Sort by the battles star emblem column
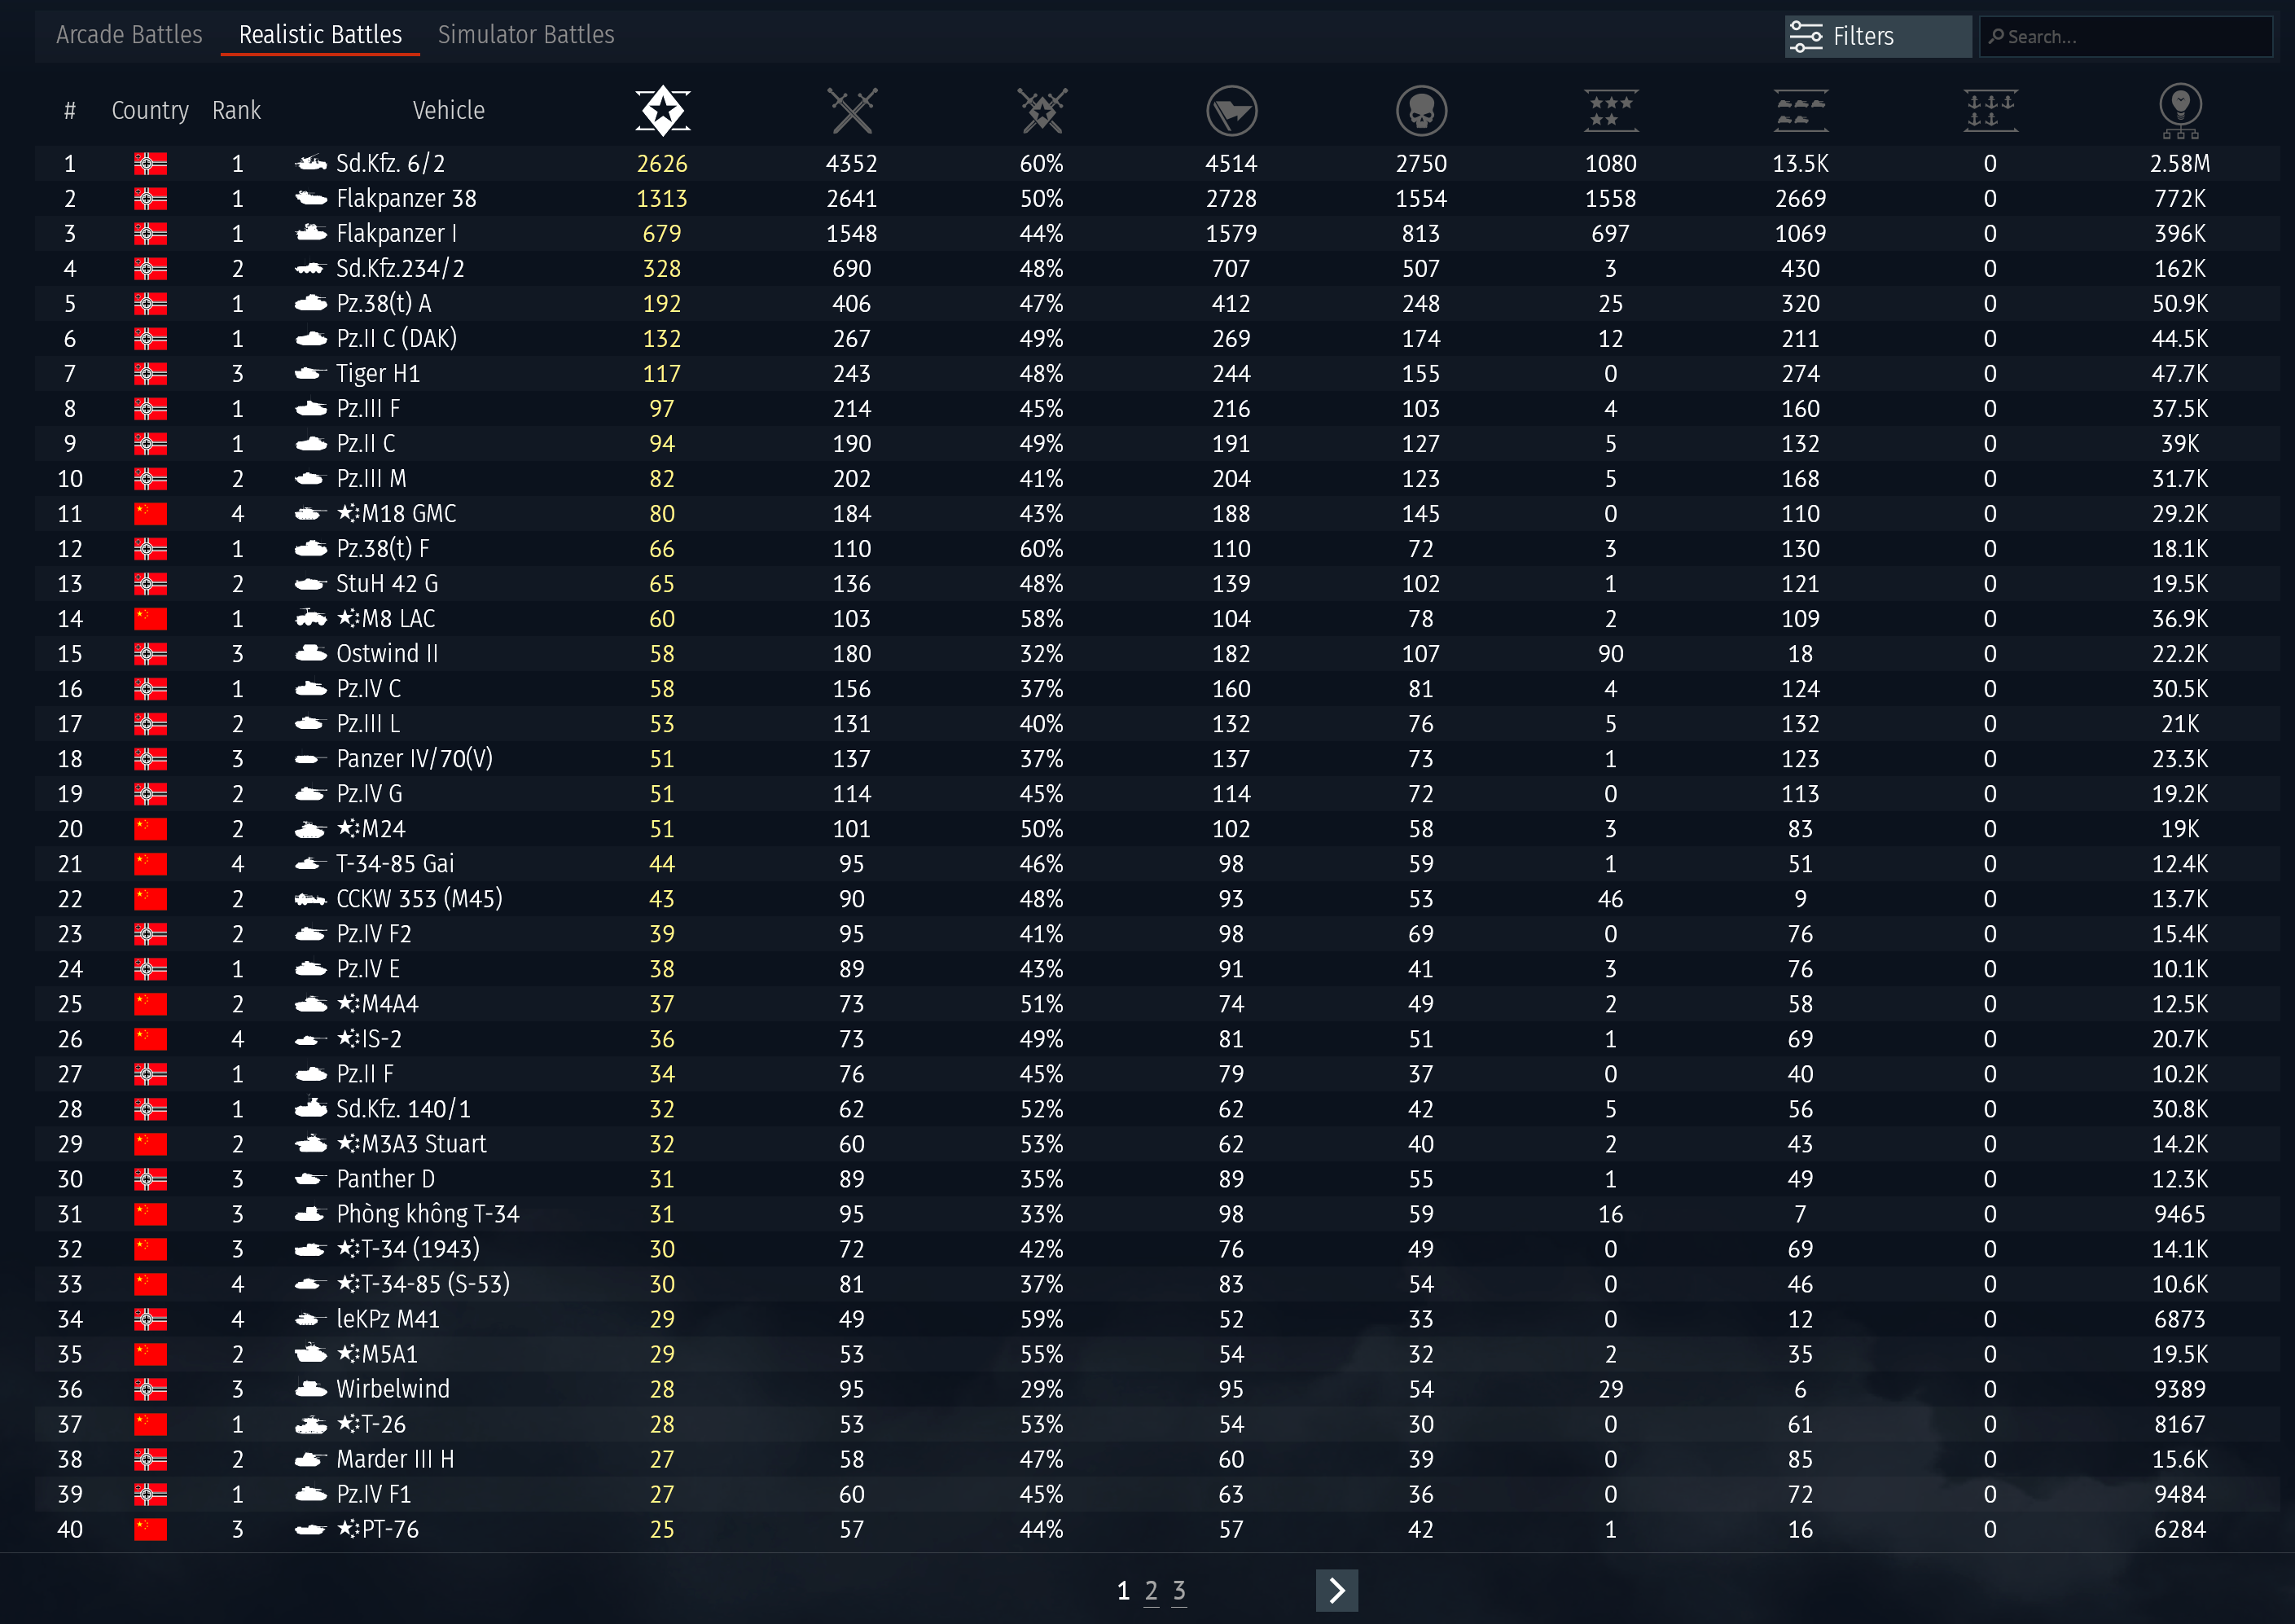Viewport: 2295px width, 1624px height. 662,110
